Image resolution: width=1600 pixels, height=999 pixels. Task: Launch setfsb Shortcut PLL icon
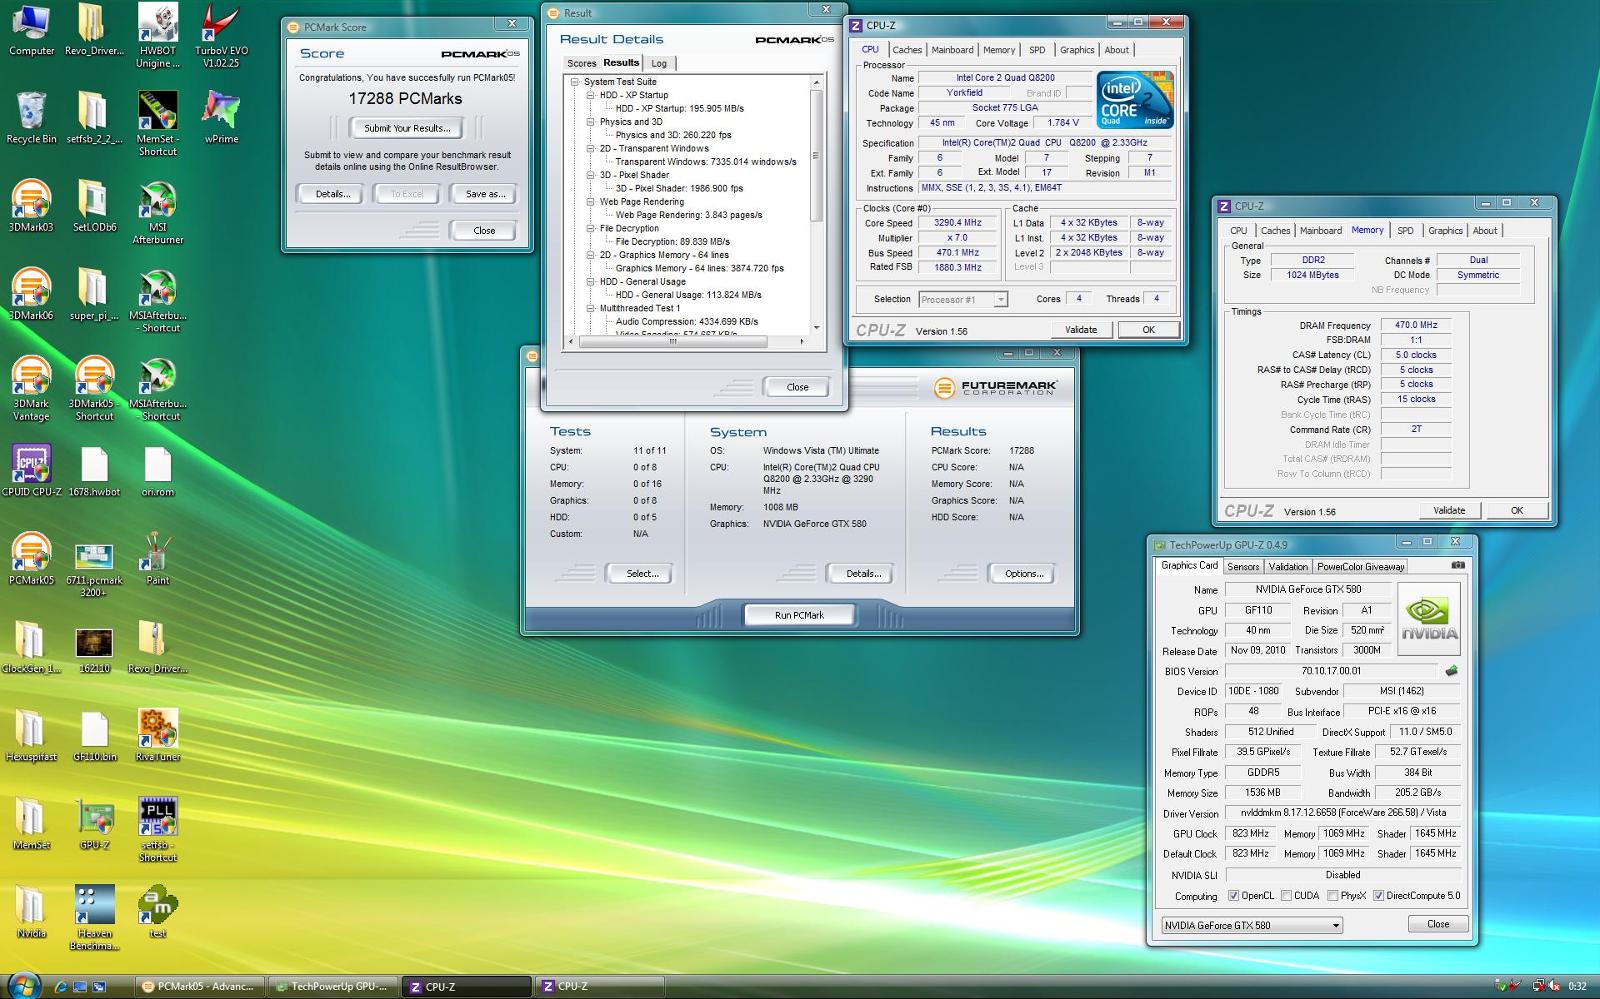(x=158, y=829)
